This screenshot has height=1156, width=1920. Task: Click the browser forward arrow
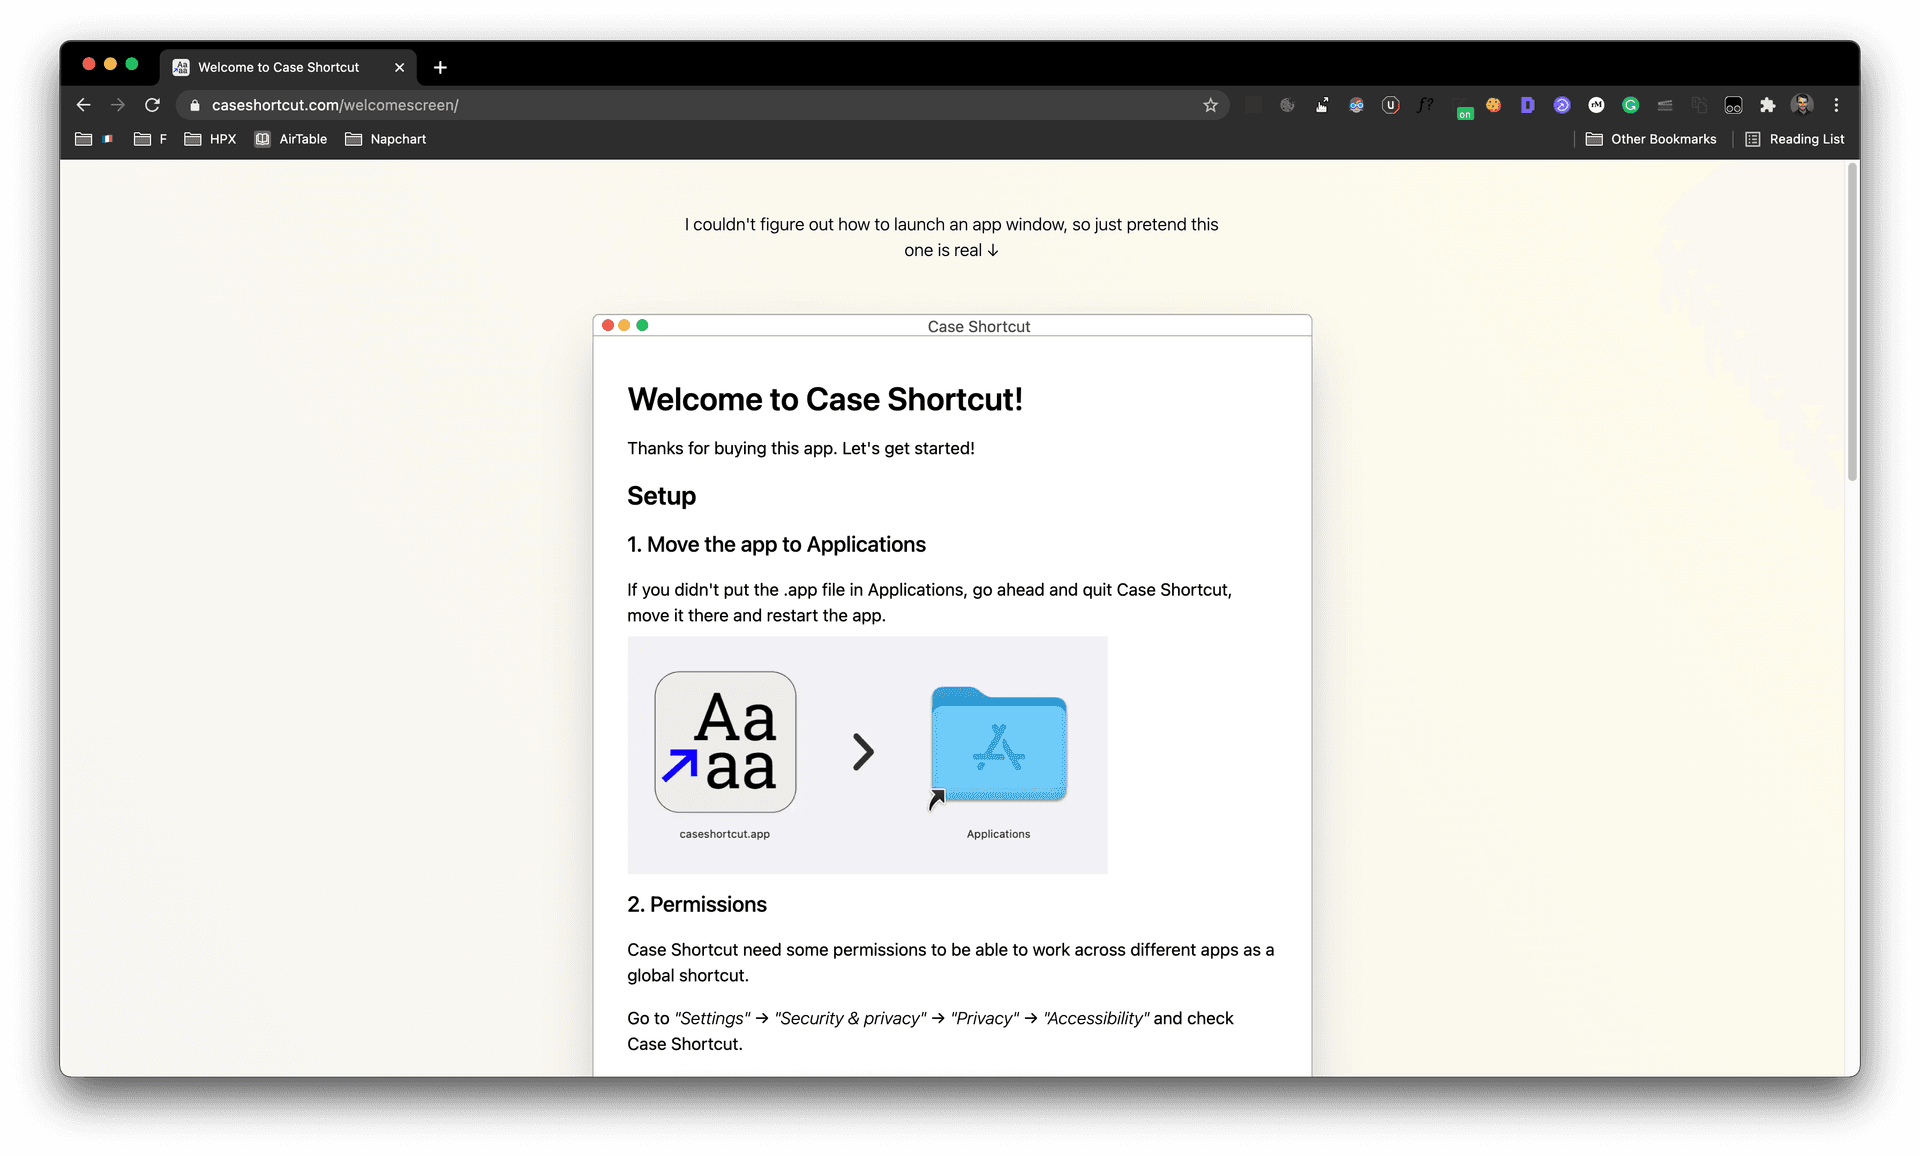pos(118,105)
